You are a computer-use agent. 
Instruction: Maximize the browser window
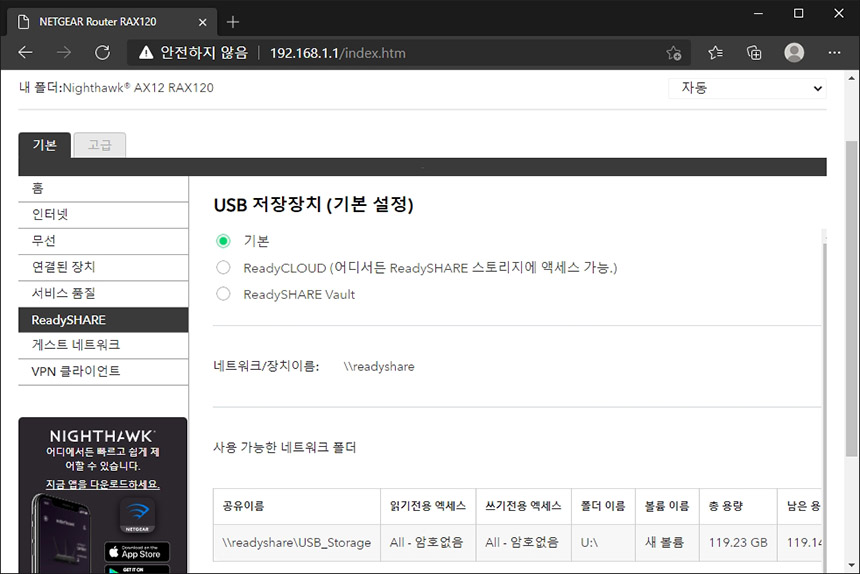(799, 13)
